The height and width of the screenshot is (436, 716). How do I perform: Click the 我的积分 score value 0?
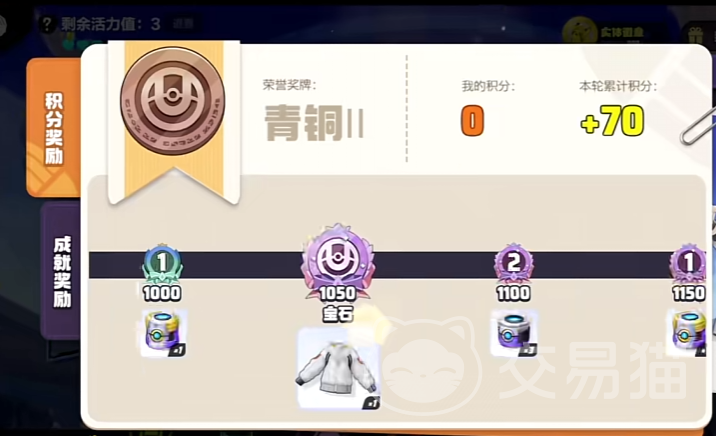point(472,121)
